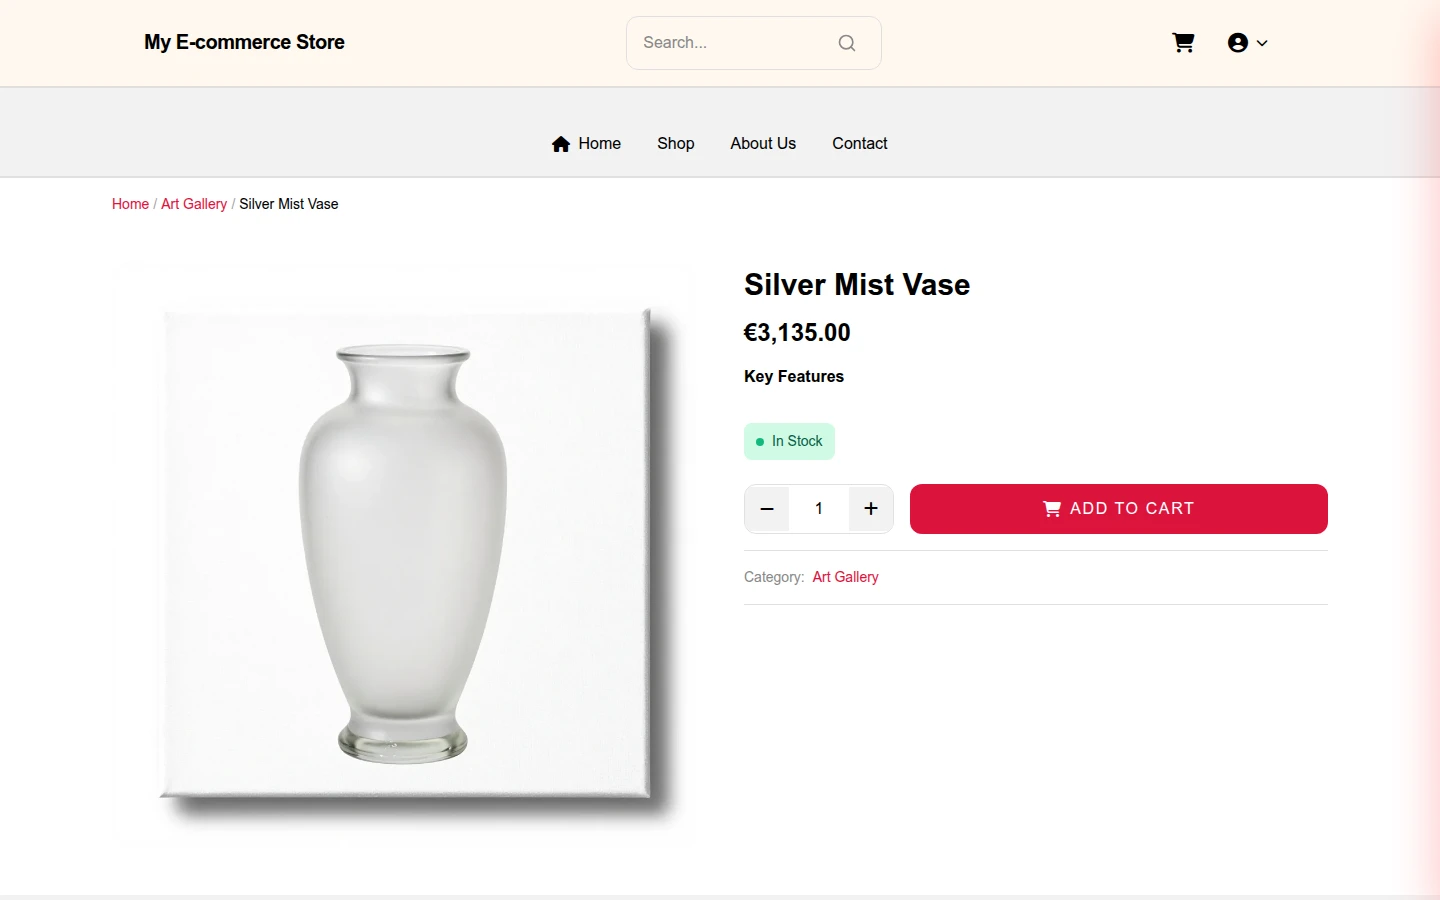This screenshot has height=900, width=1440.
Task: Open Art Gallery breadcrumb link
Action: click(x=194, y=204)
